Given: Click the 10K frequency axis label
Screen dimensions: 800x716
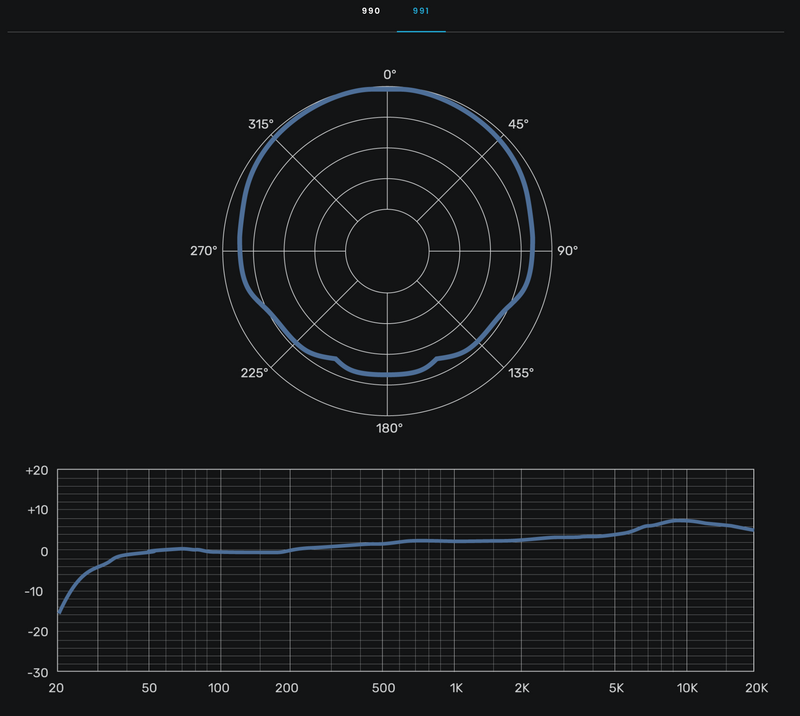Looking at the screenshot, I should pyautogui.click(x=686, y=688).
